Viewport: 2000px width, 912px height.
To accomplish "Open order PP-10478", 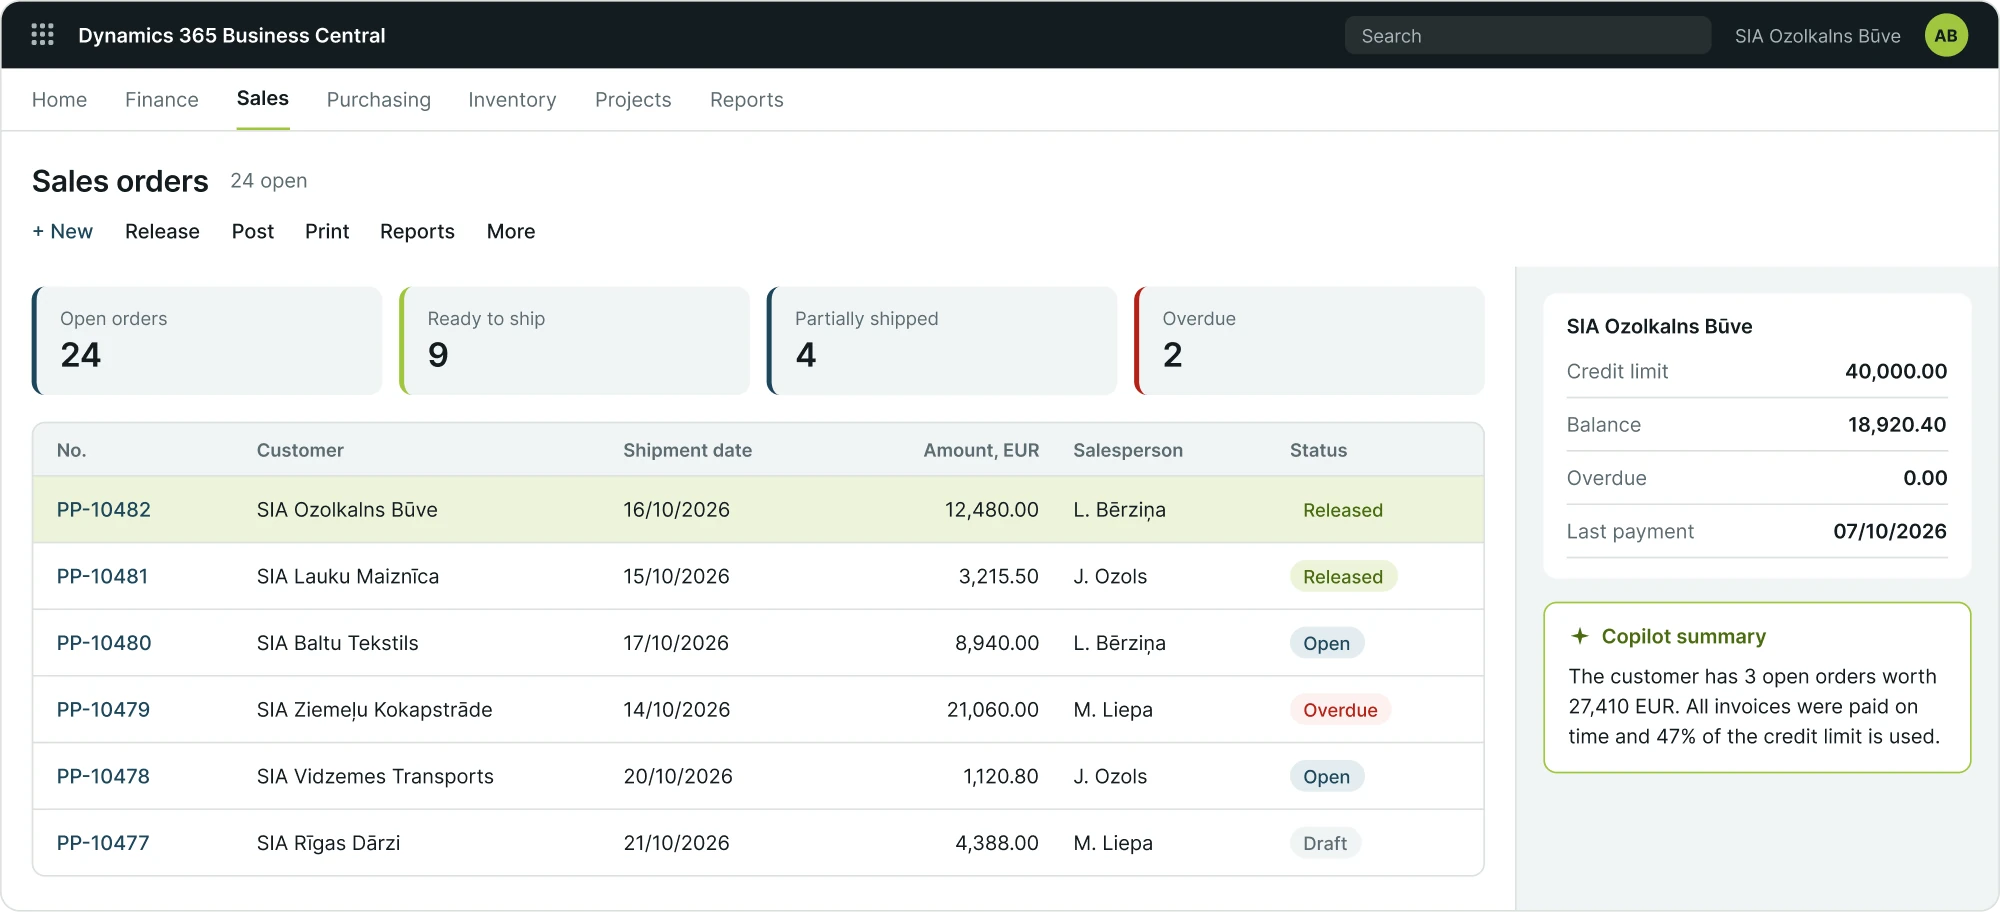I will pyautogui.click(x=103, y=776).
